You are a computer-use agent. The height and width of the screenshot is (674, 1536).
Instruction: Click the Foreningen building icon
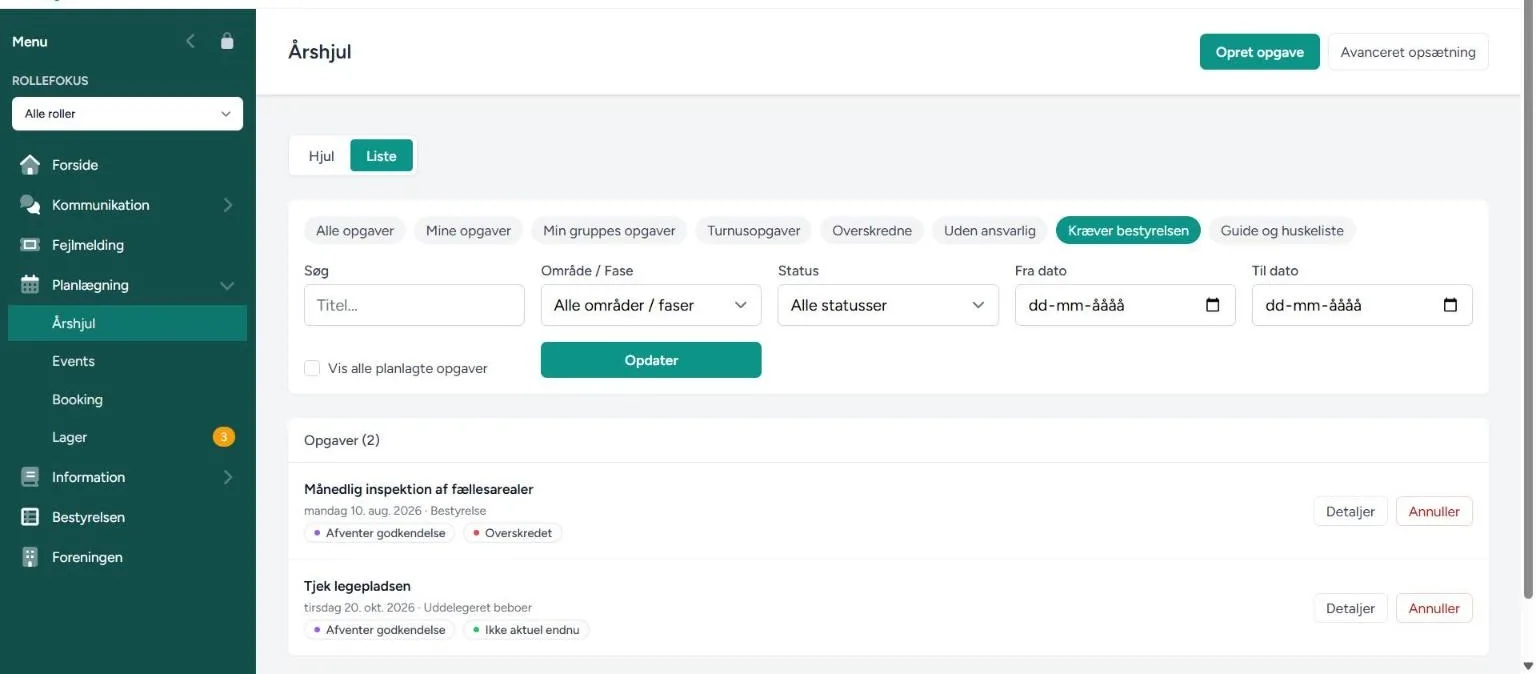point(30,557)
